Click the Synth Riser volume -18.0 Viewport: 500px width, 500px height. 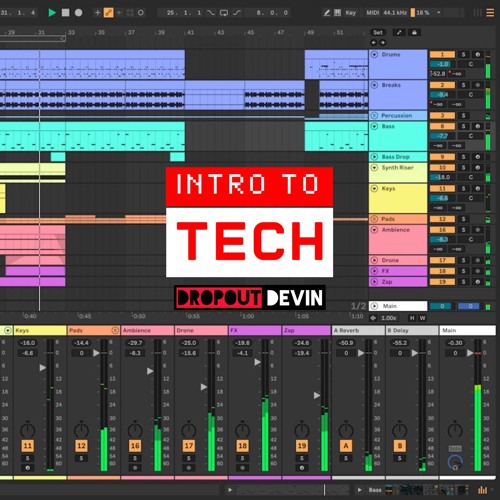[x=442, y=177]
